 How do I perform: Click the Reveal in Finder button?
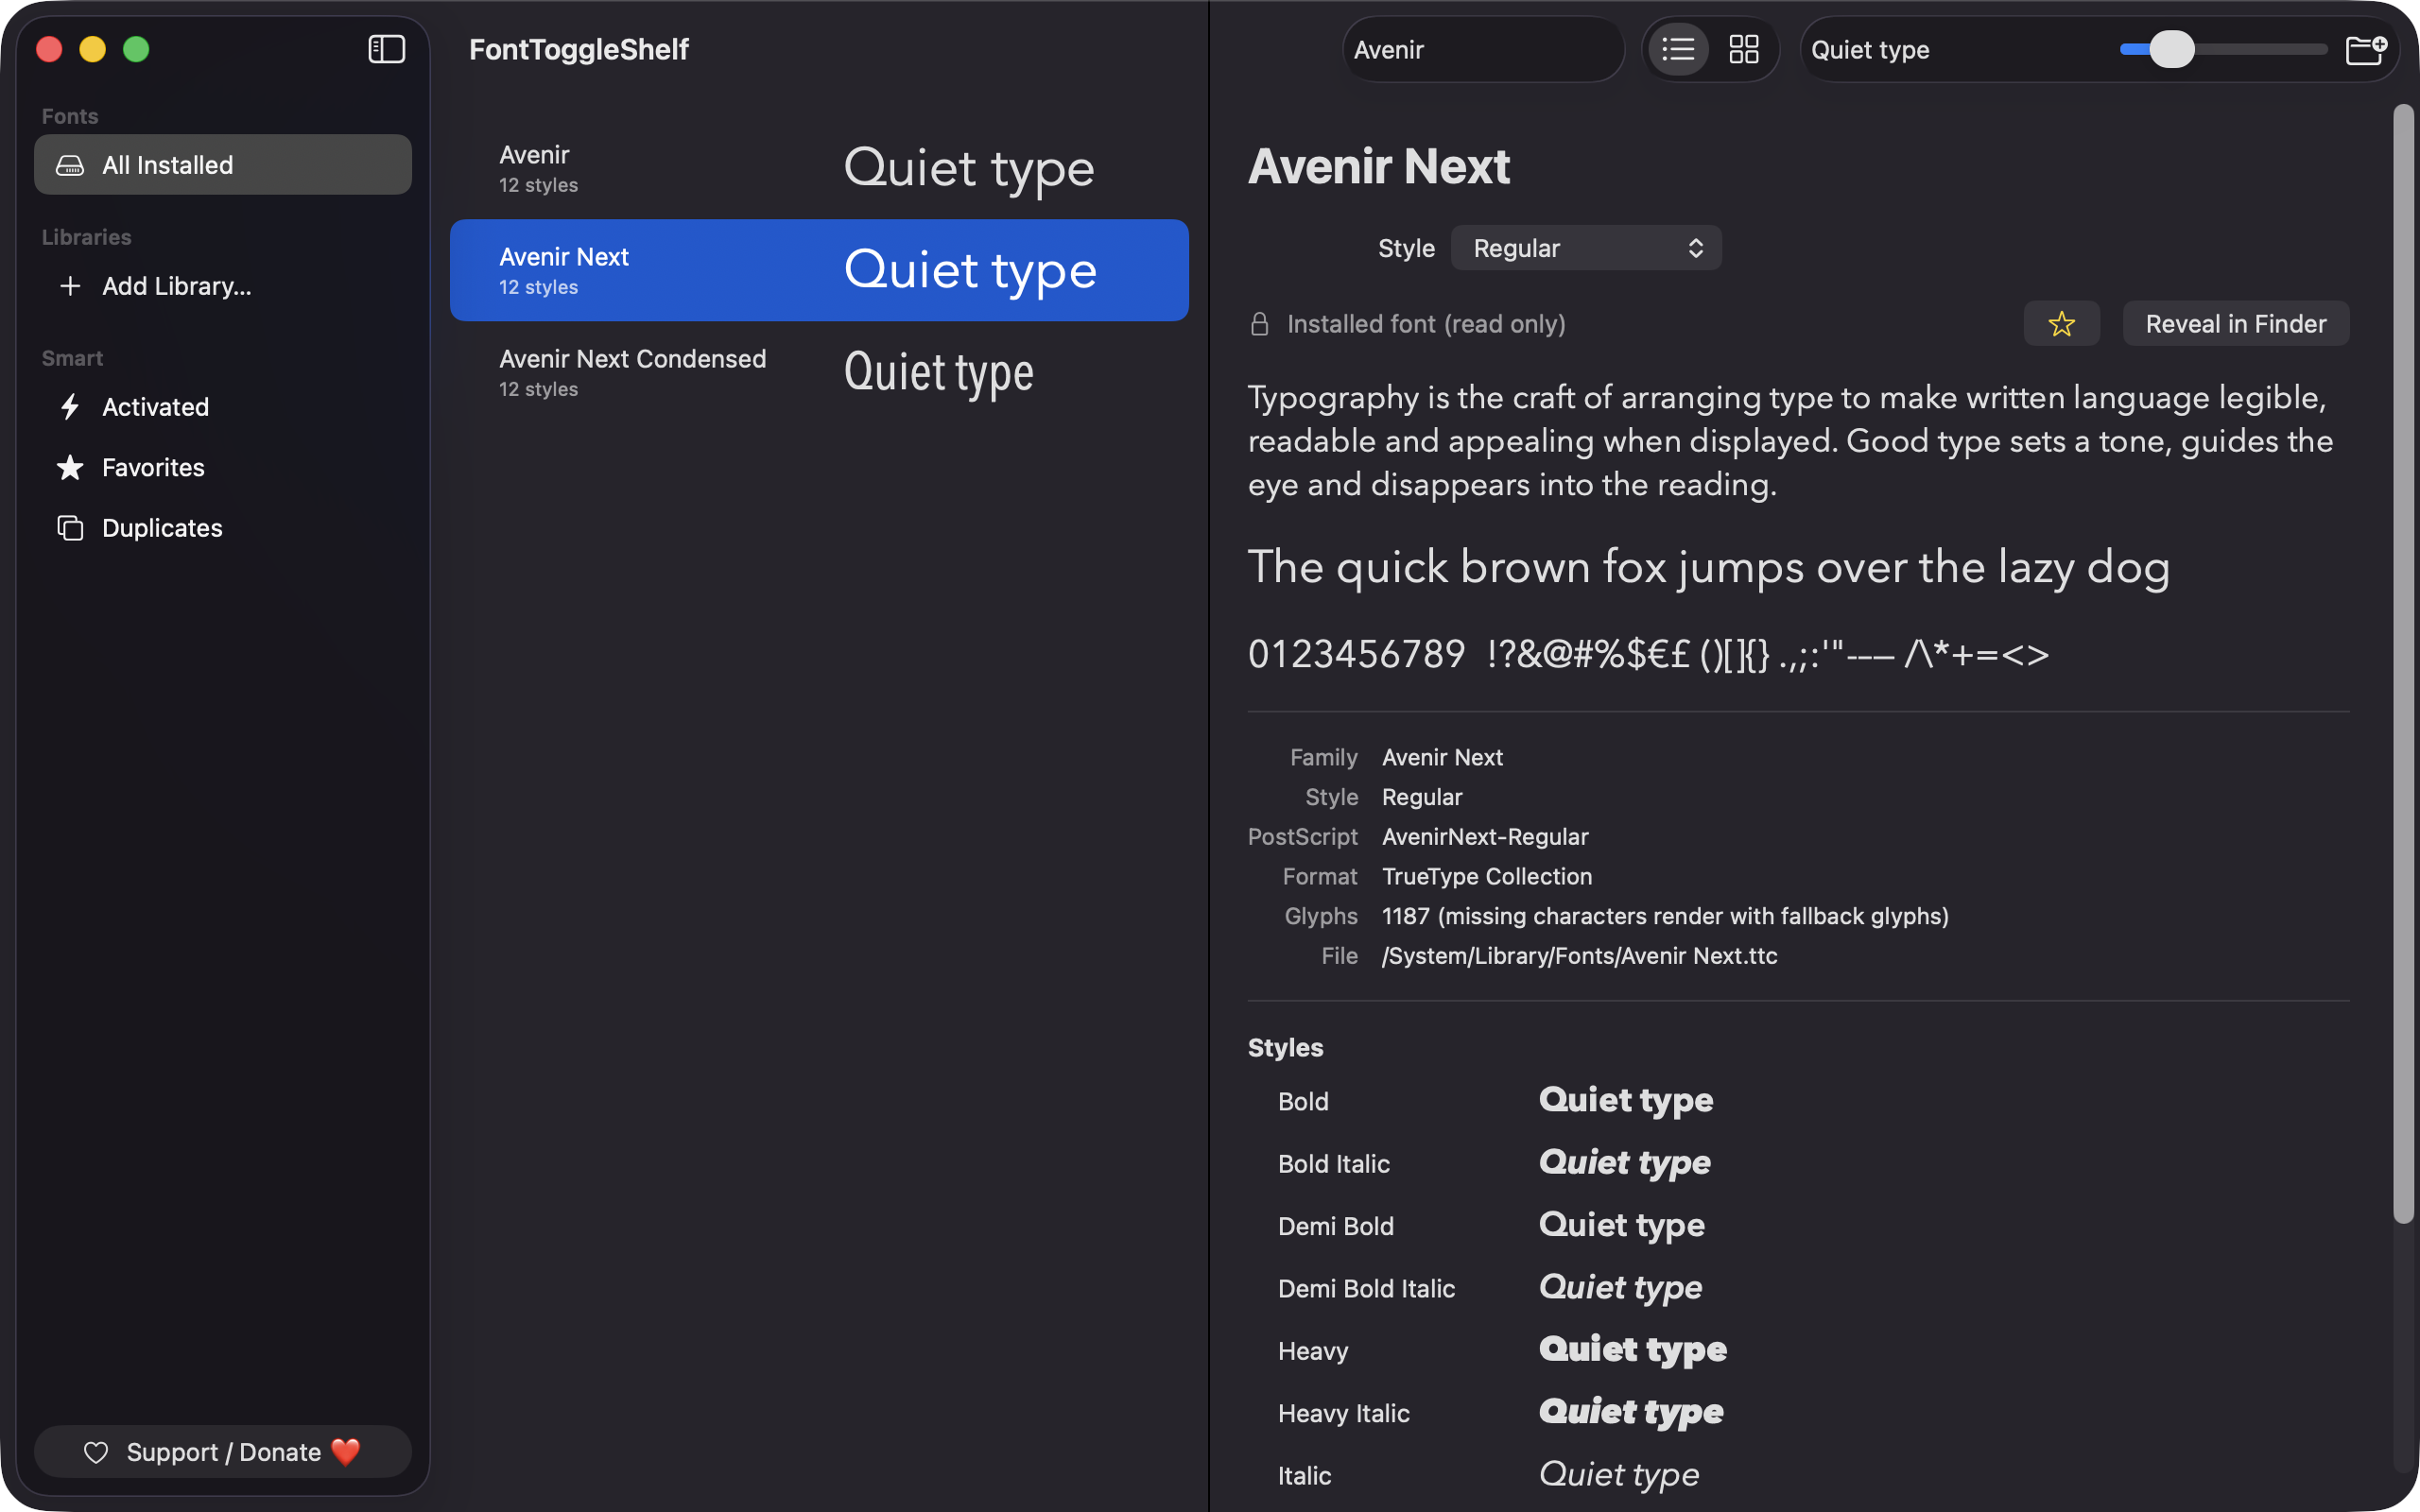[x=2236, y=324]
